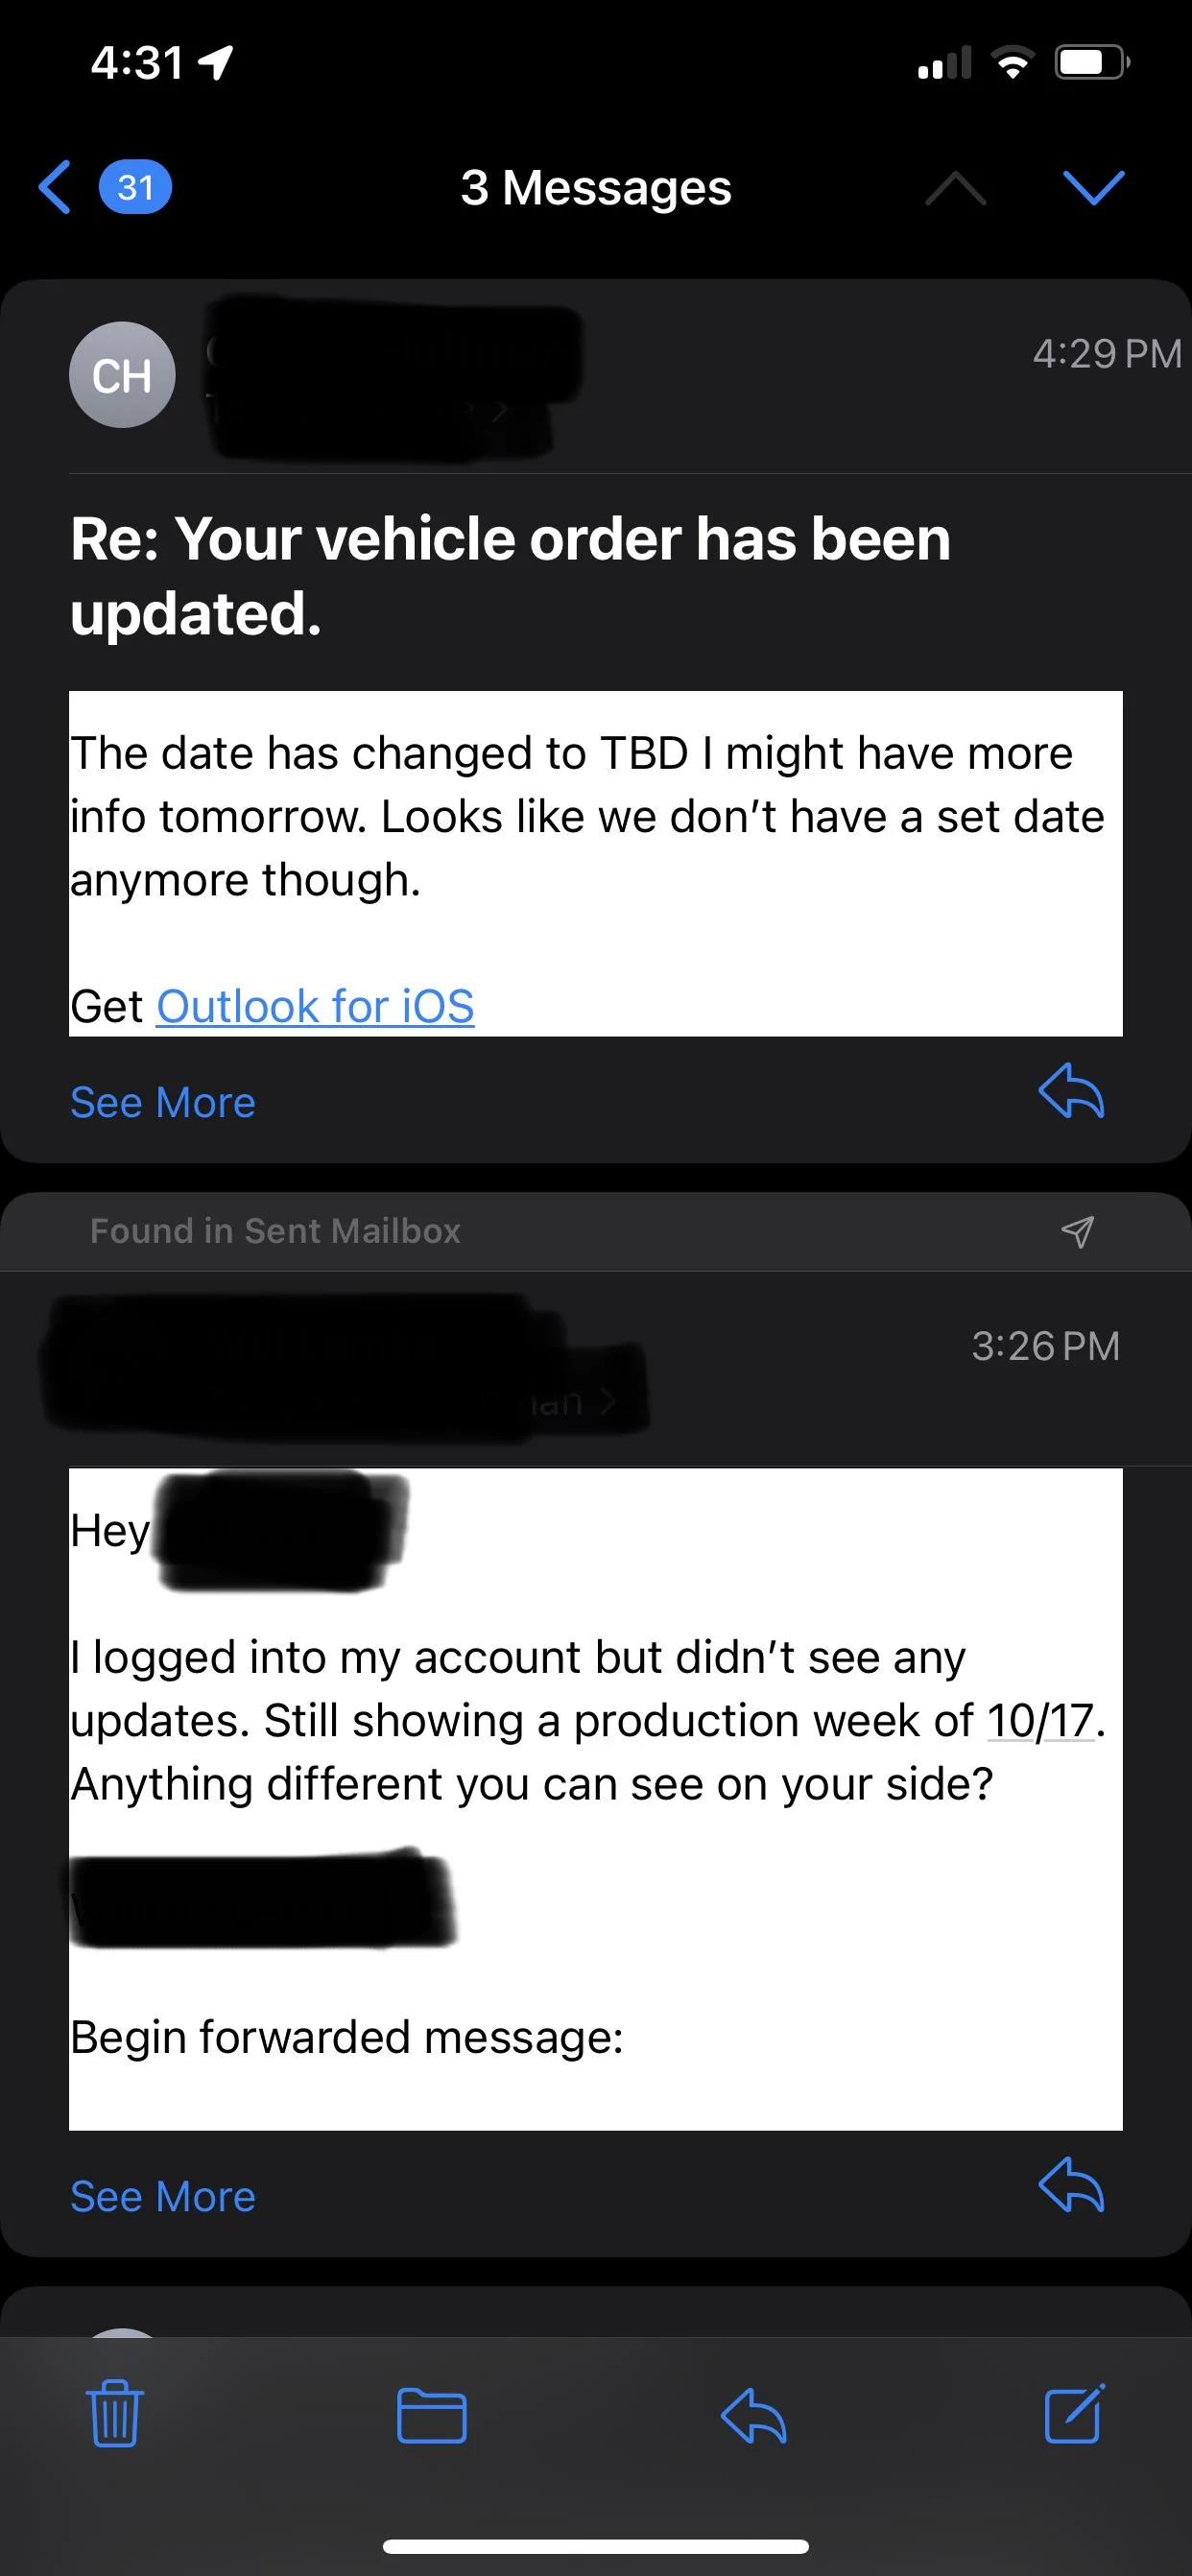Go to next message with down arrow
The height and width of the screenshot is (2576, 1192).
1093,187
